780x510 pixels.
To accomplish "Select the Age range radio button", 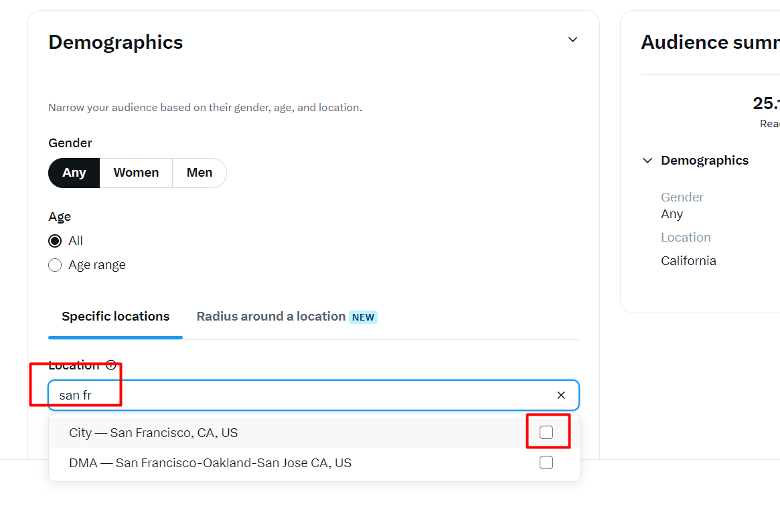I will click(55, 265).
